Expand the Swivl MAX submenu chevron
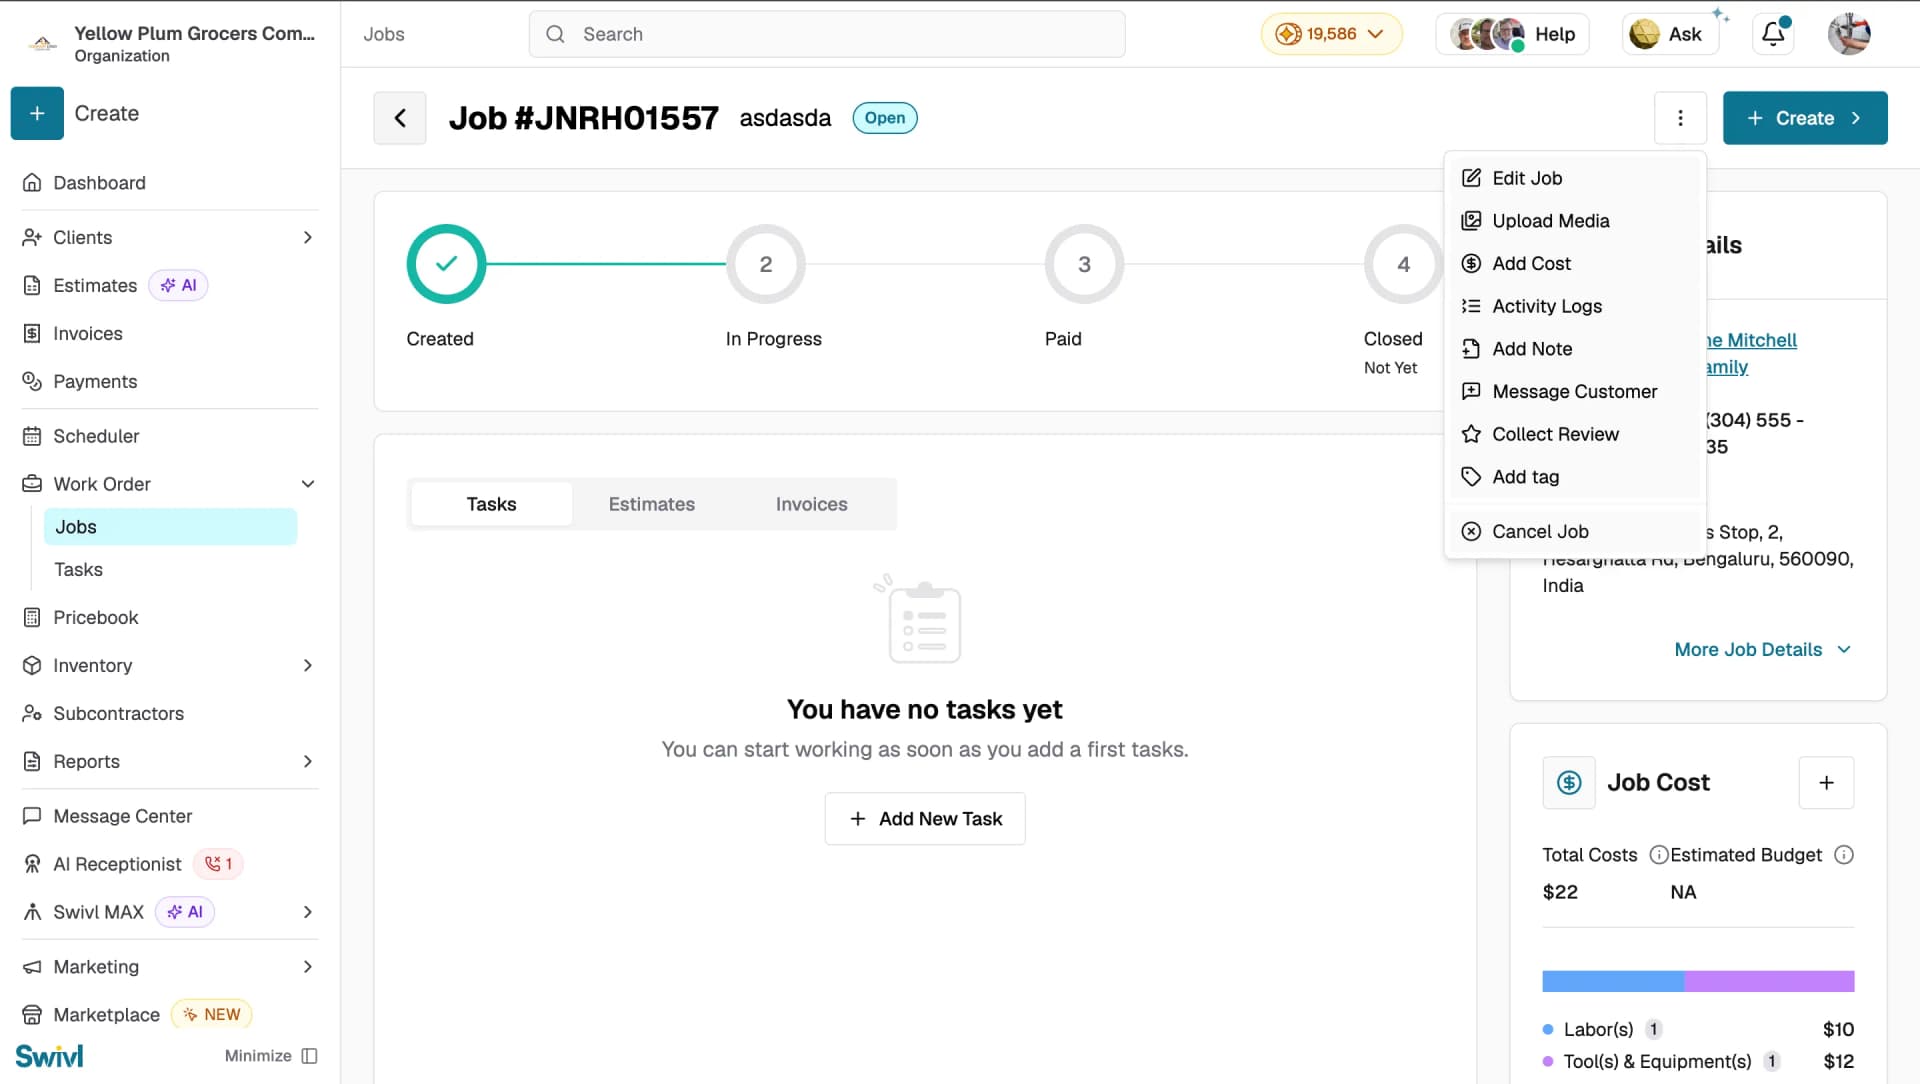1920x1084 pixels. coord(308,912)
